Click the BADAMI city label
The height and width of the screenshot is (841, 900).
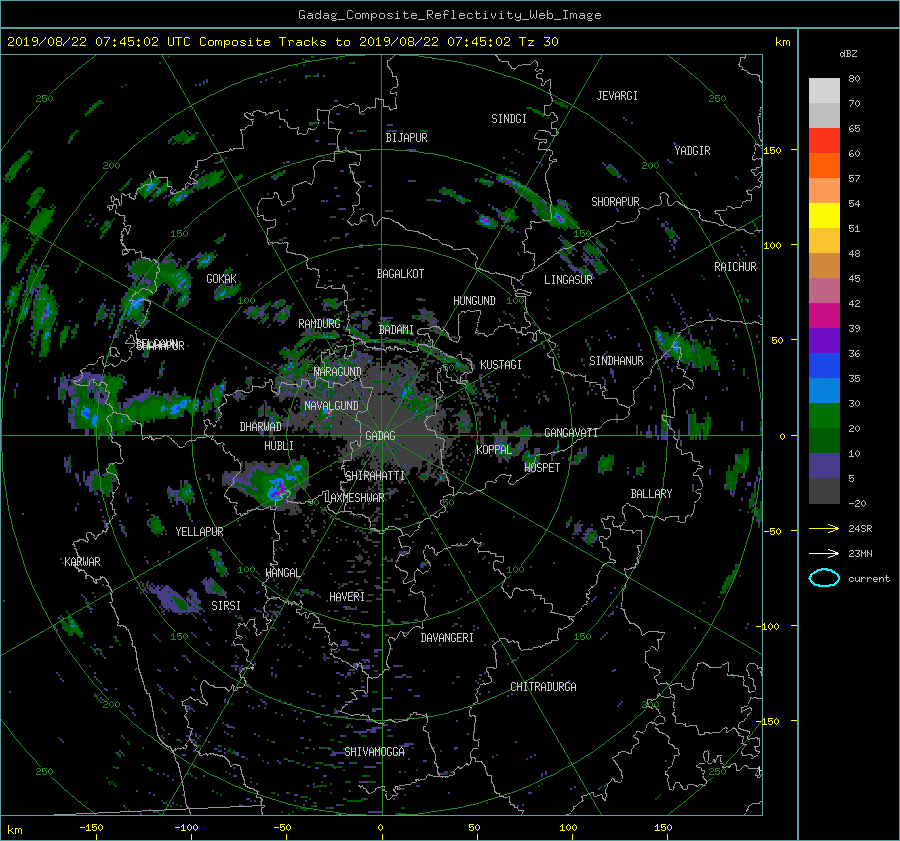[x=396, y=330]
